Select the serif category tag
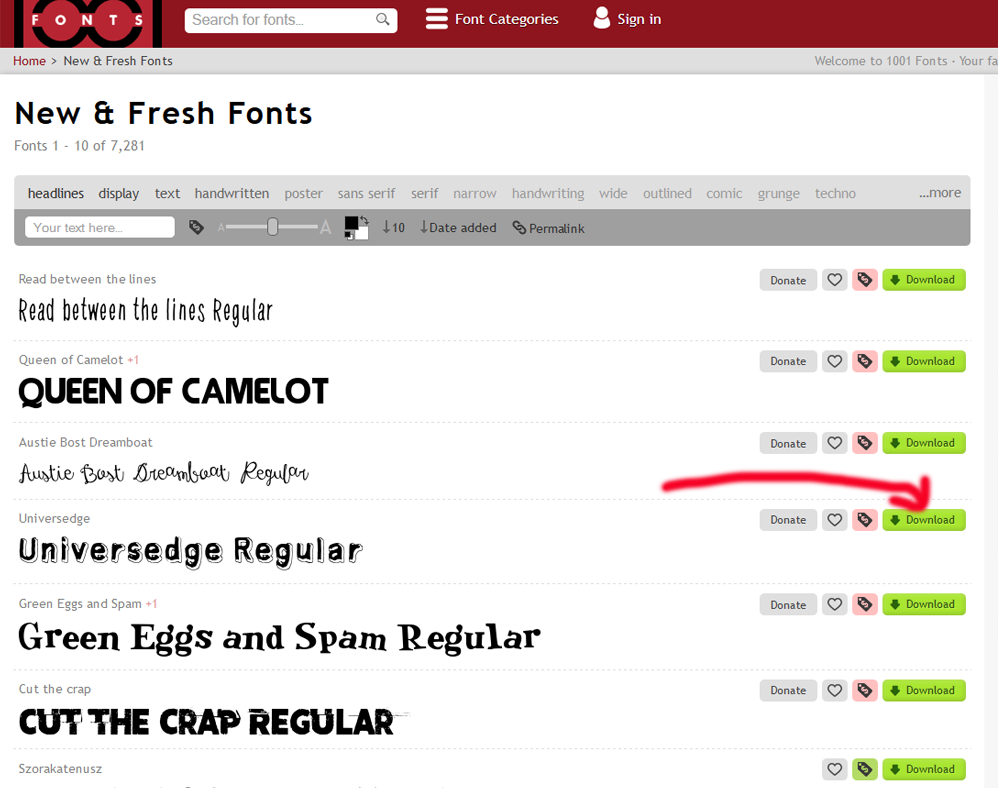The height and width of the screenshot is (788, 998). pos(425,193)
